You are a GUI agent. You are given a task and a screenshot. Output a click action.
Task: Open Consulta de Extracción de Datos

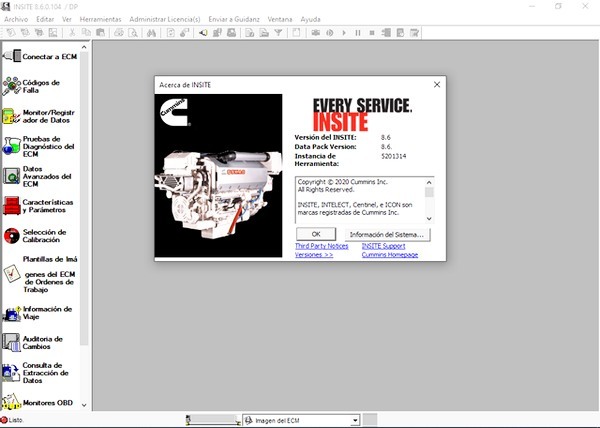[36, 373]
